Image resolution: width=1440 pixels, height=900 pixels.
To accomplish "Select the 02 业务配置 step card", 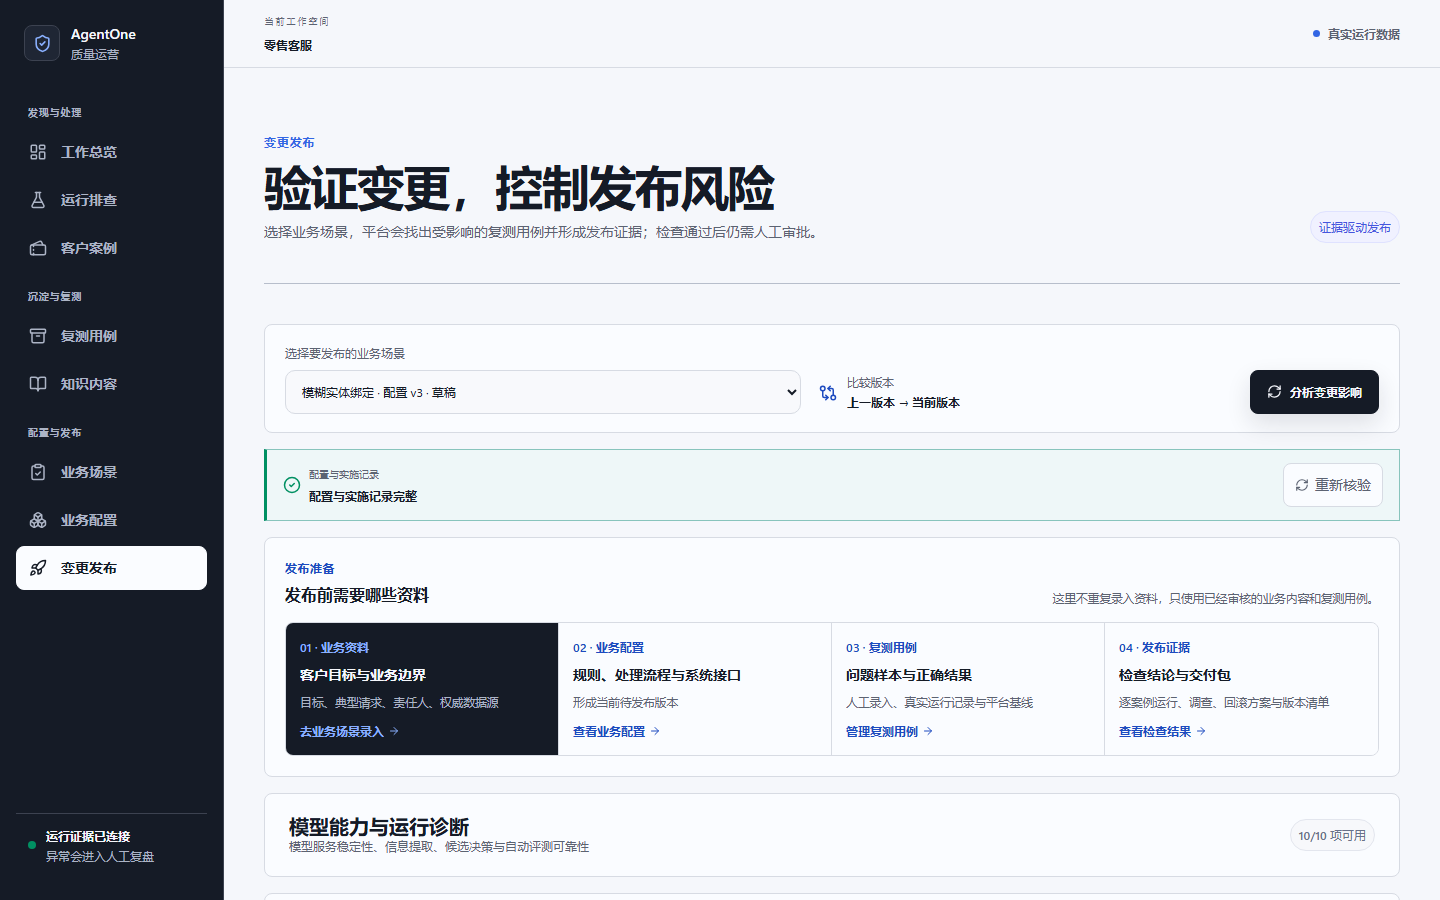I will point(695,689).
